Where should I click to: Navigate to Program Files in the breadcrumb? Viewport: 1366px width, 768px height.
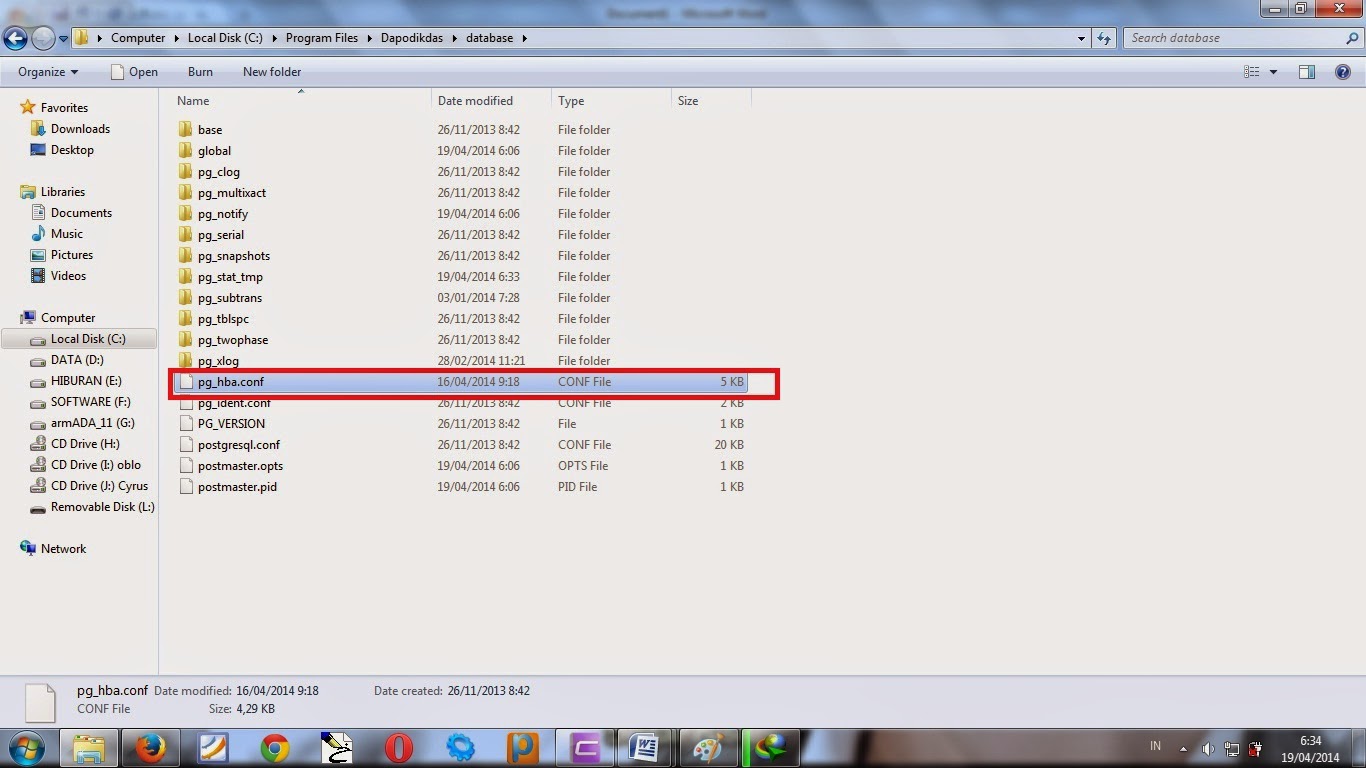322,38
